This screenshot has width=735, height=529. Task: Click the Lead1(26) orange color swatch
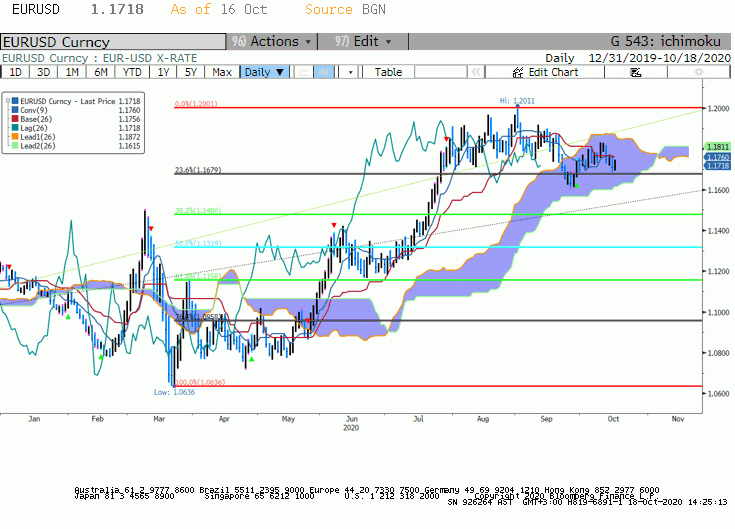coord(15,137)
